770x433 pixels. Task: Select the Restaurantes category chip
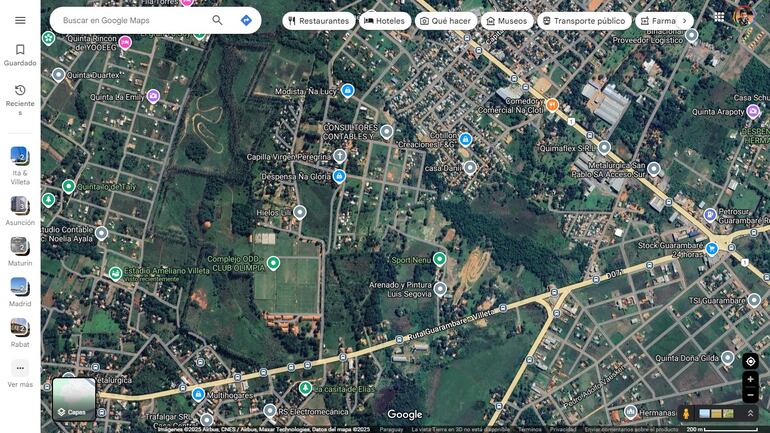click(318, 20)
